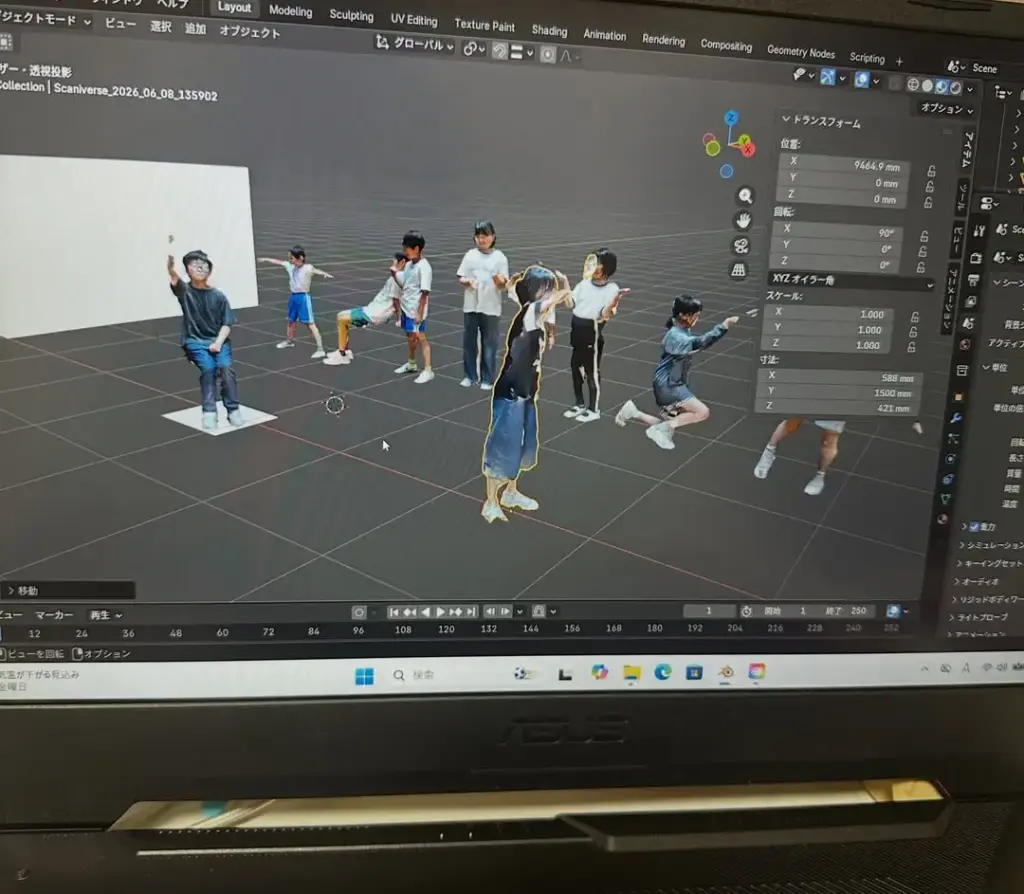Open the View Layer properties tab icon

pyautogui.click(x=971, y=302)
